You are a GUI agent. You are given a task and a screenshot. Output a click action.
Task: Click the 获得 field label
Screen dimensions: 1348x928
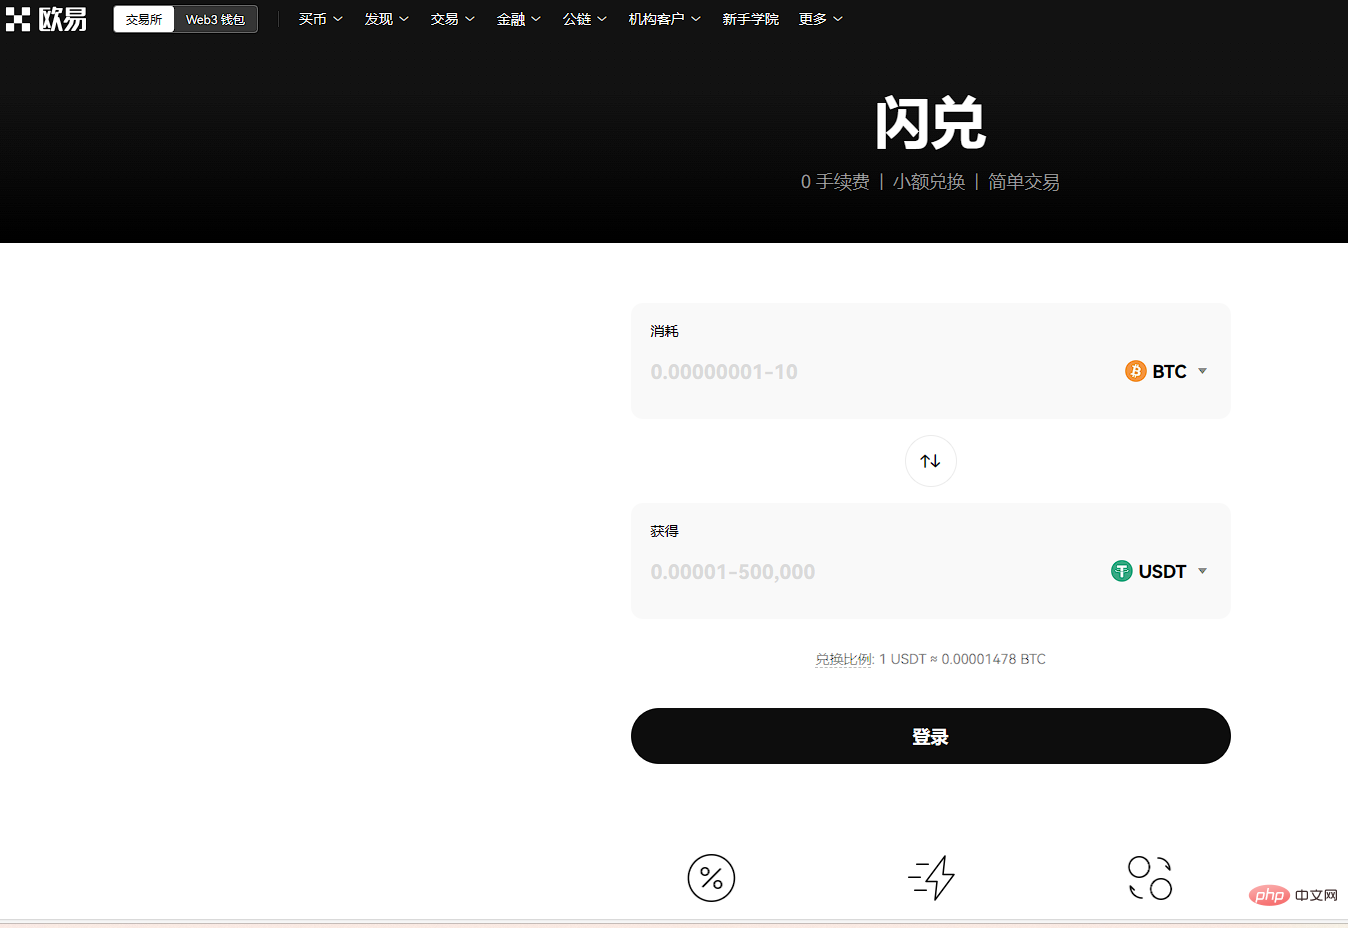coord(664,531)
